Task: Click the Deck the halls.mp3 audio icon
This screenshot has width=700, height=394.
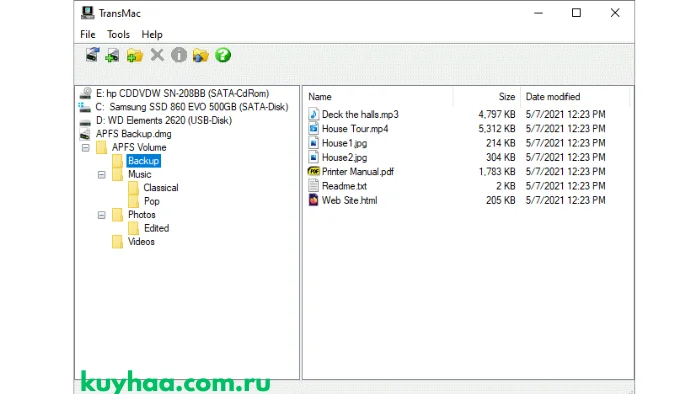Action: (314, 114)
